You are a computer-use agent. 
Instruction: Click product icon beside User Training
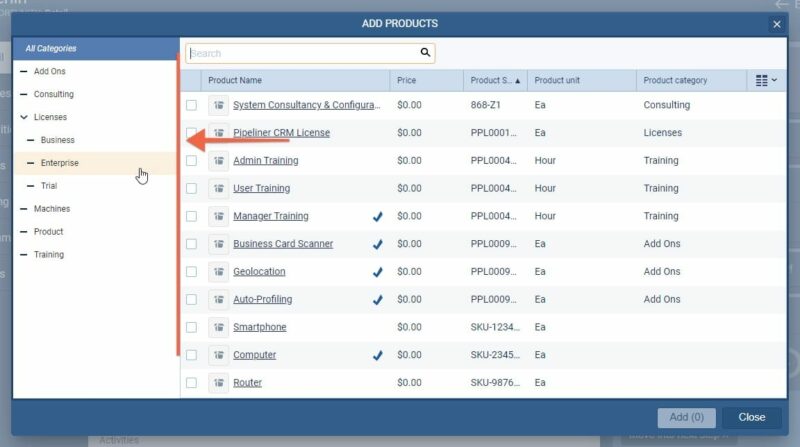(218, 188)
